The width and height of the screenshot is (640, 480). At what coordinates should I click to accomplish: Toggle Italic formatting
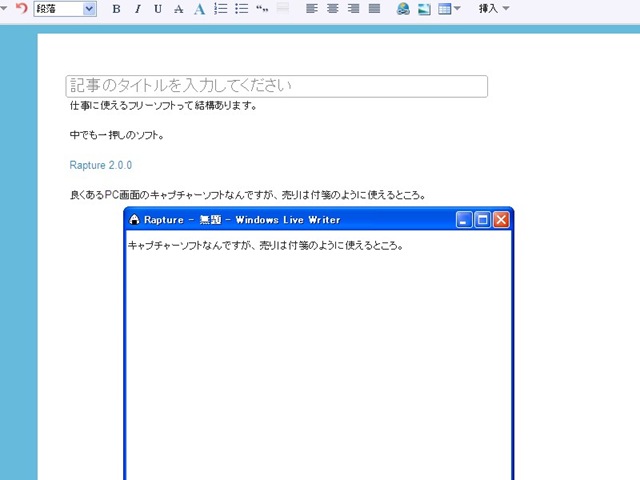pos(138,9)
